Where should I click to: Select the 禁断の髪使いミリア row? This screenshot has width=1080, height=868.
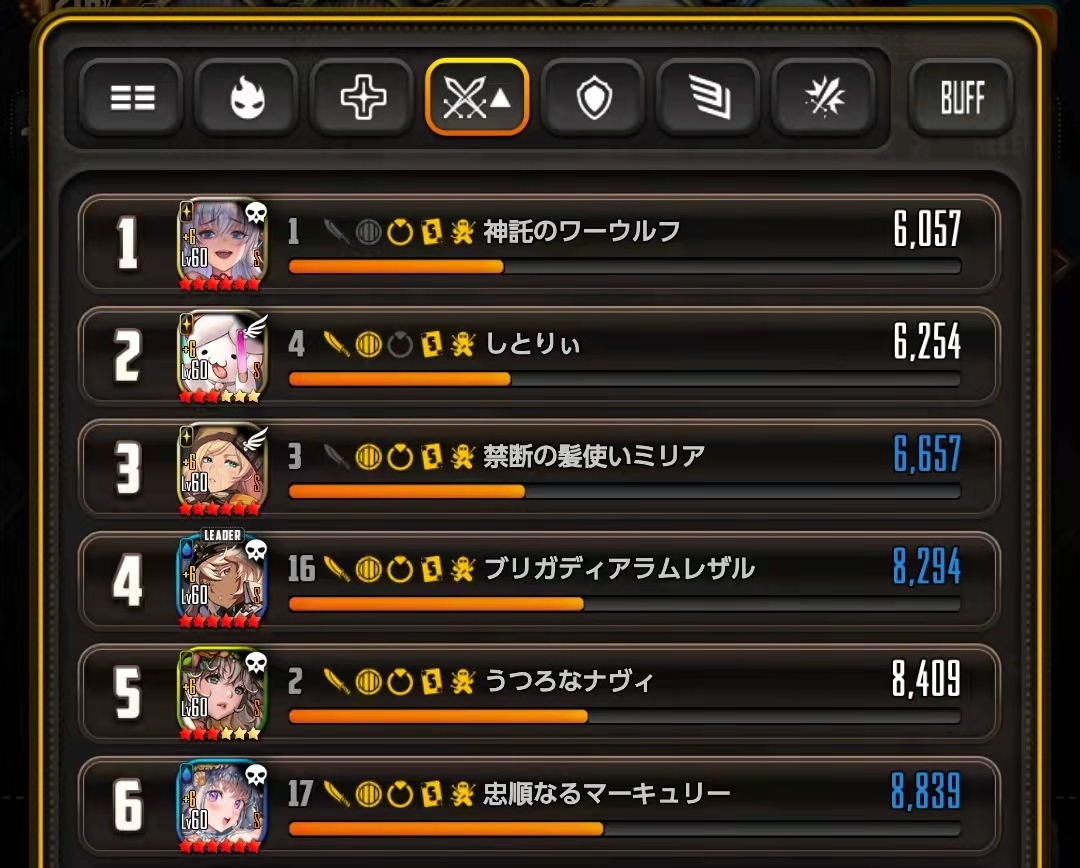pos(539,468)
